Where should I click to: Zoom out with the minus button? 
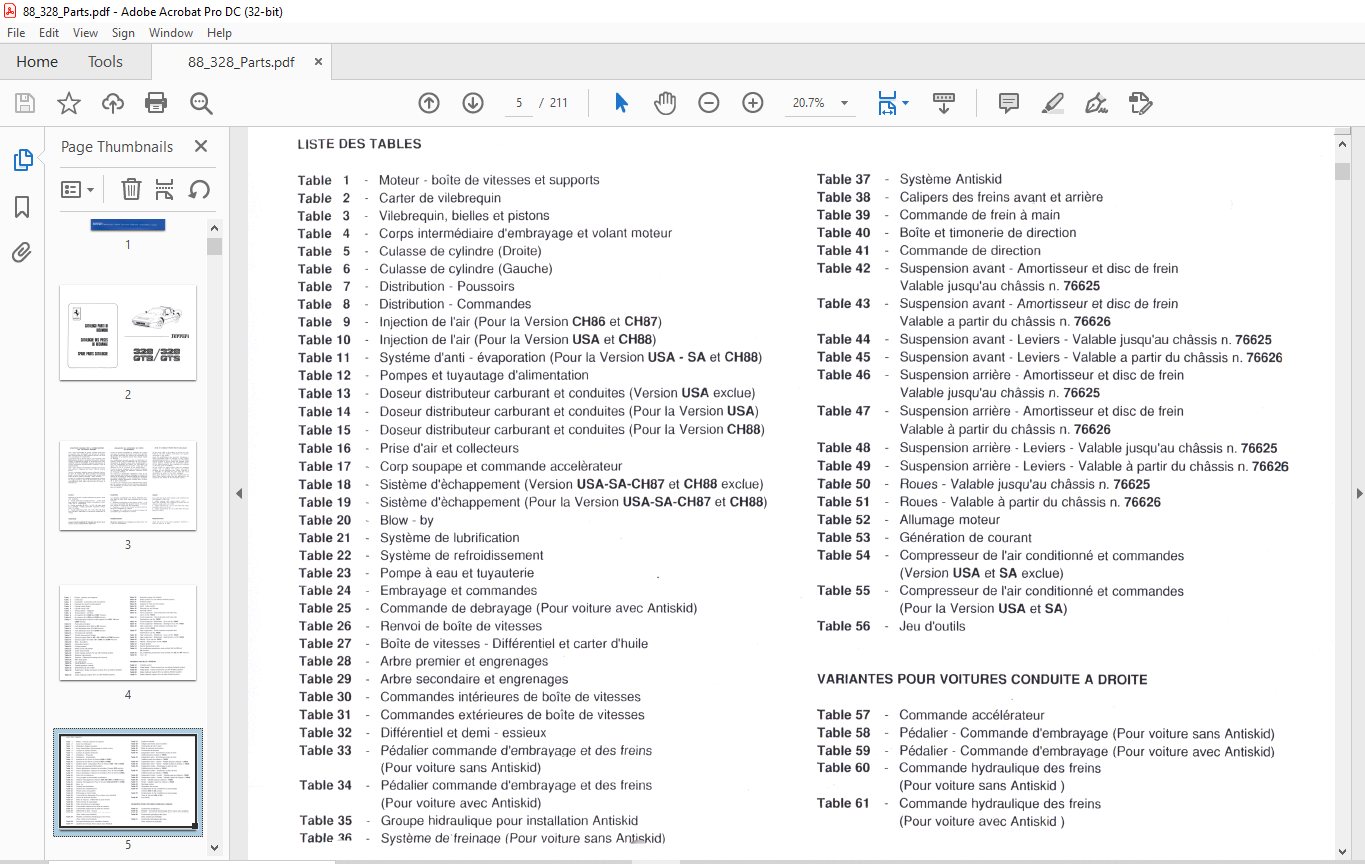[709, 103]
